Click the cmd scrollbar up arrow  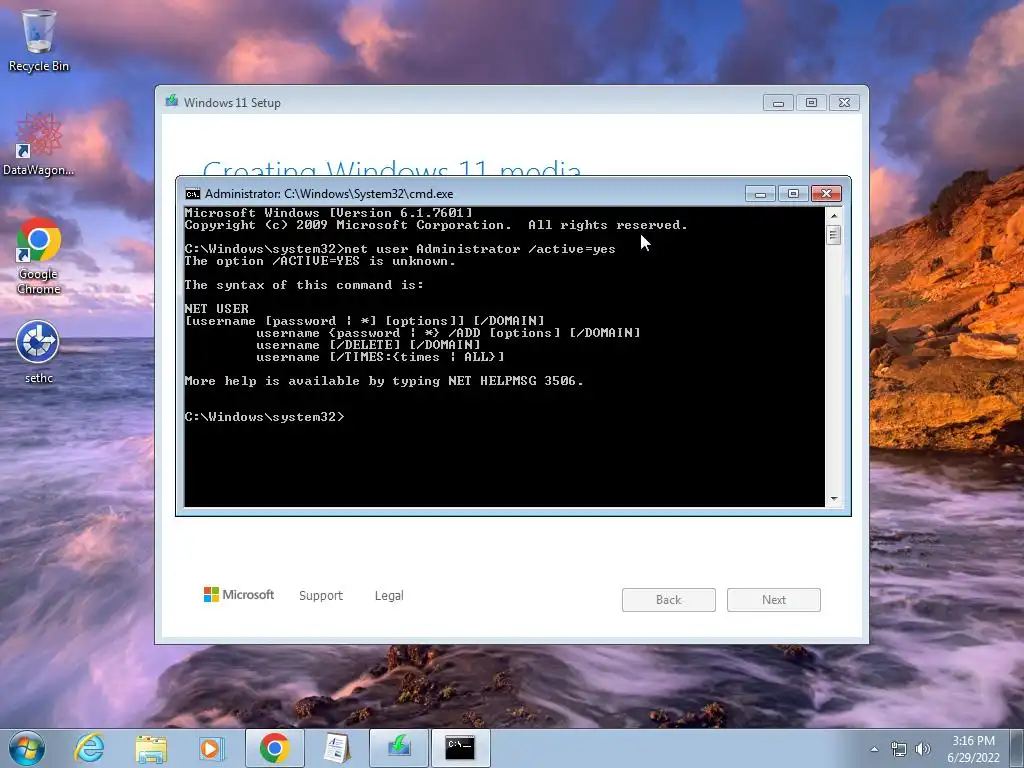click(833, 215)
